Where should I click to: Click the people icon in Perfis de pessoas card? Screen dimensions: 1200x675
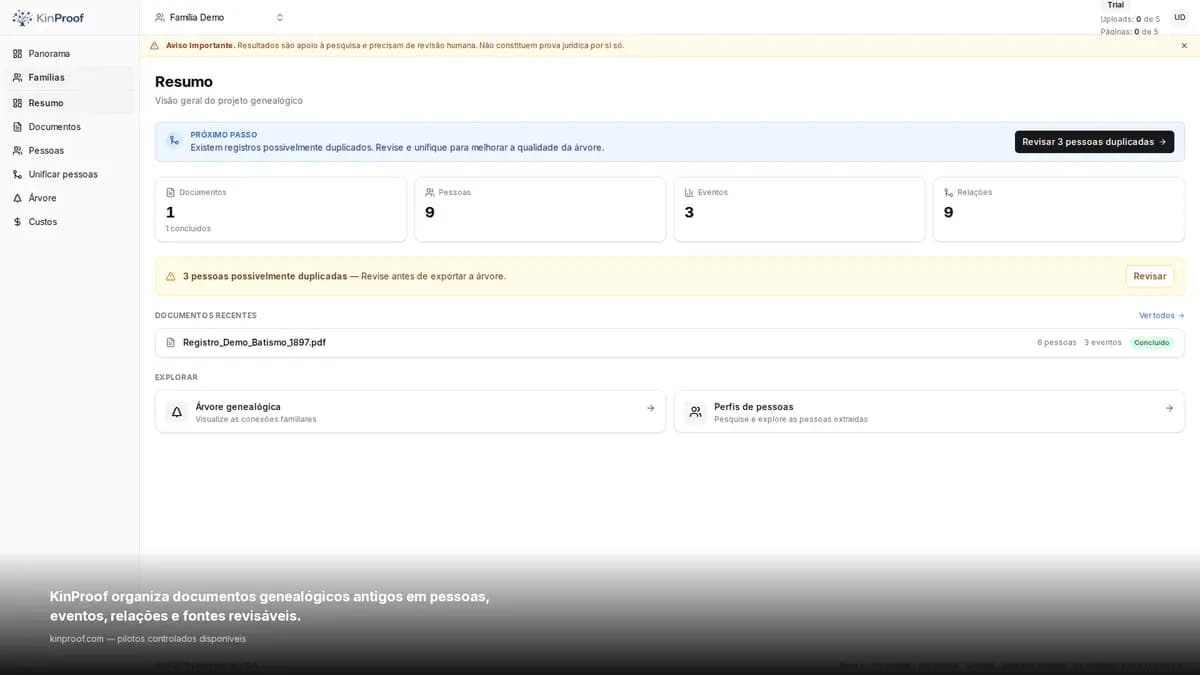point(695,411)
